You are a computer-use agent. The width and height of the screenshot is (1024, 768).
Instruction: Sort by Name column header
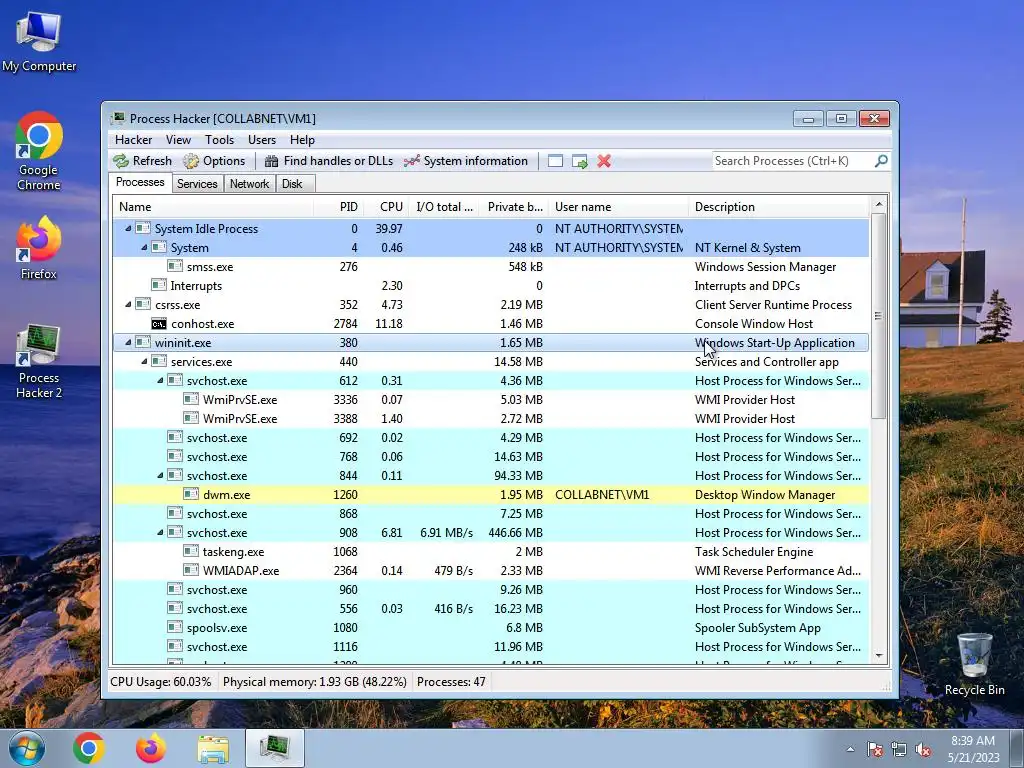[x=213, y=207]
